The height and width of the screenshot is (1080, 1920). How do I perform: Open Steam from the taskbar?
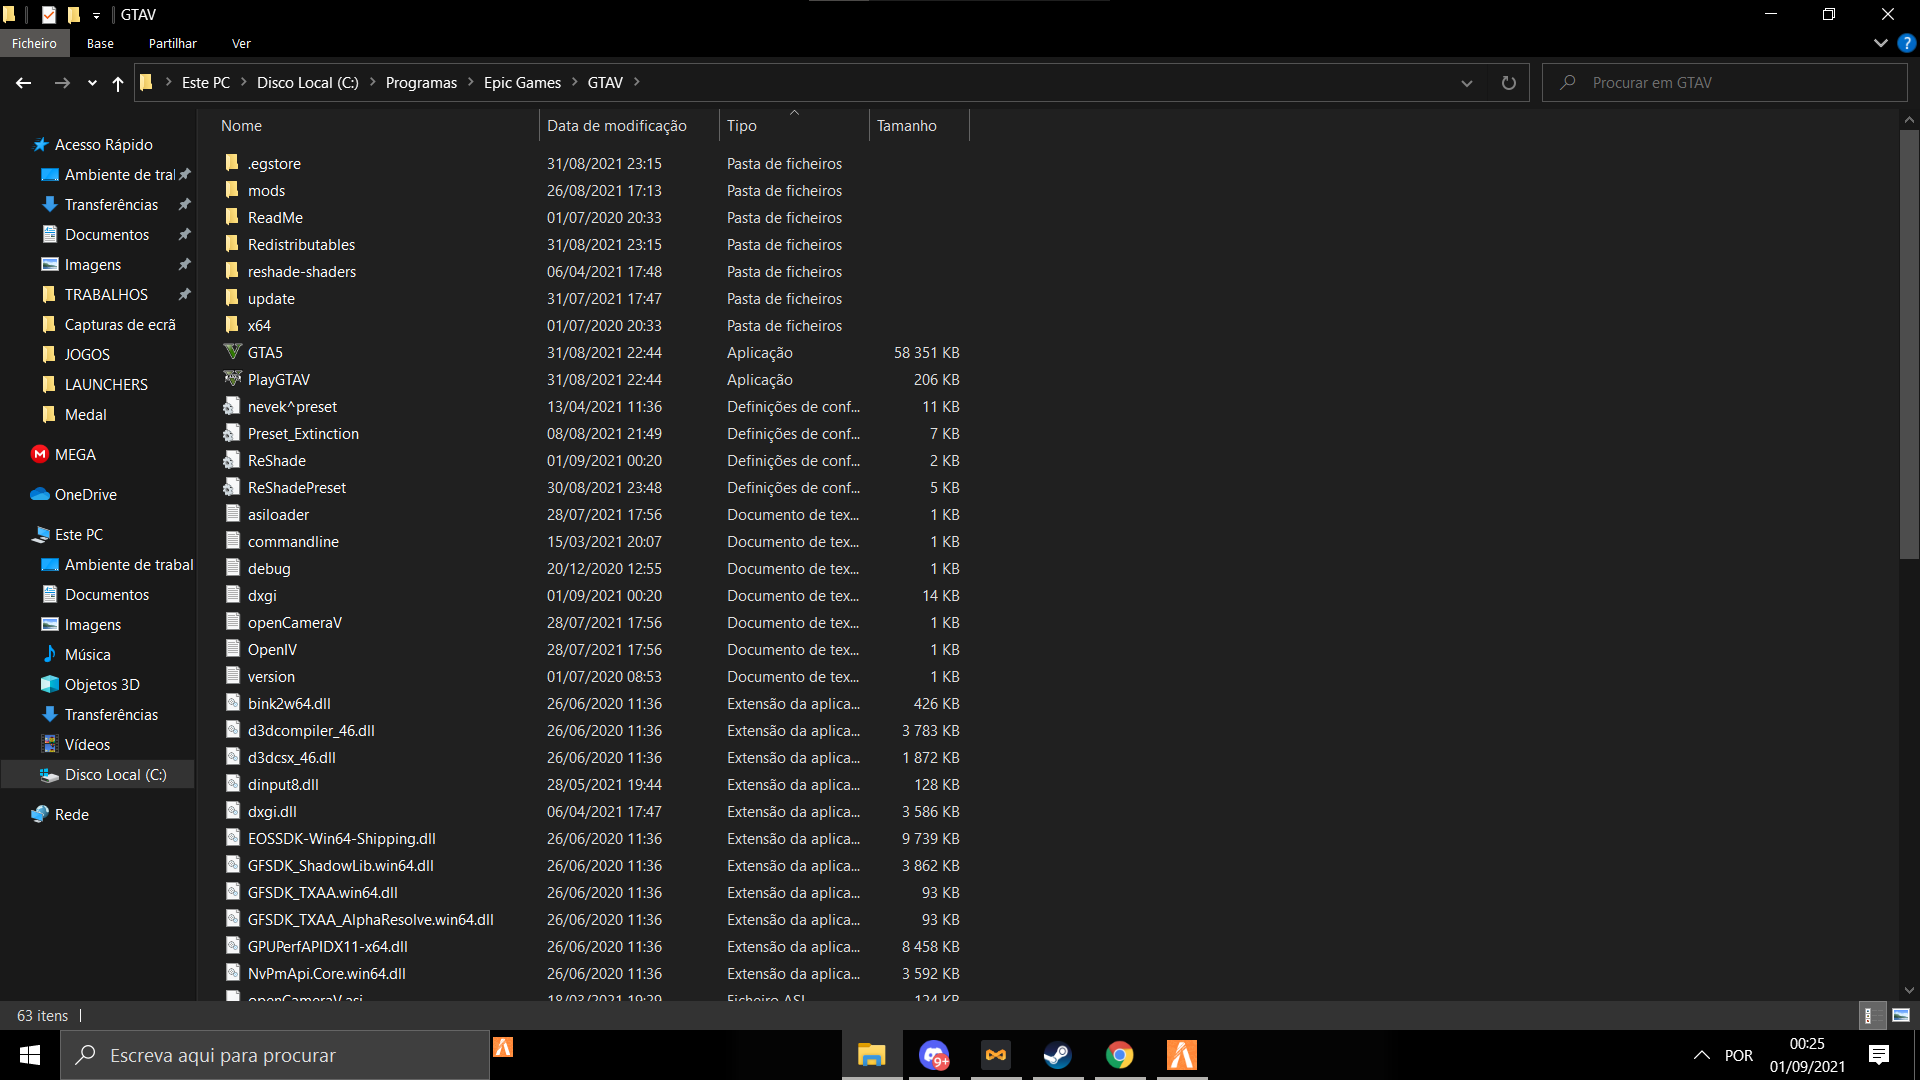click(1057, 1055)
